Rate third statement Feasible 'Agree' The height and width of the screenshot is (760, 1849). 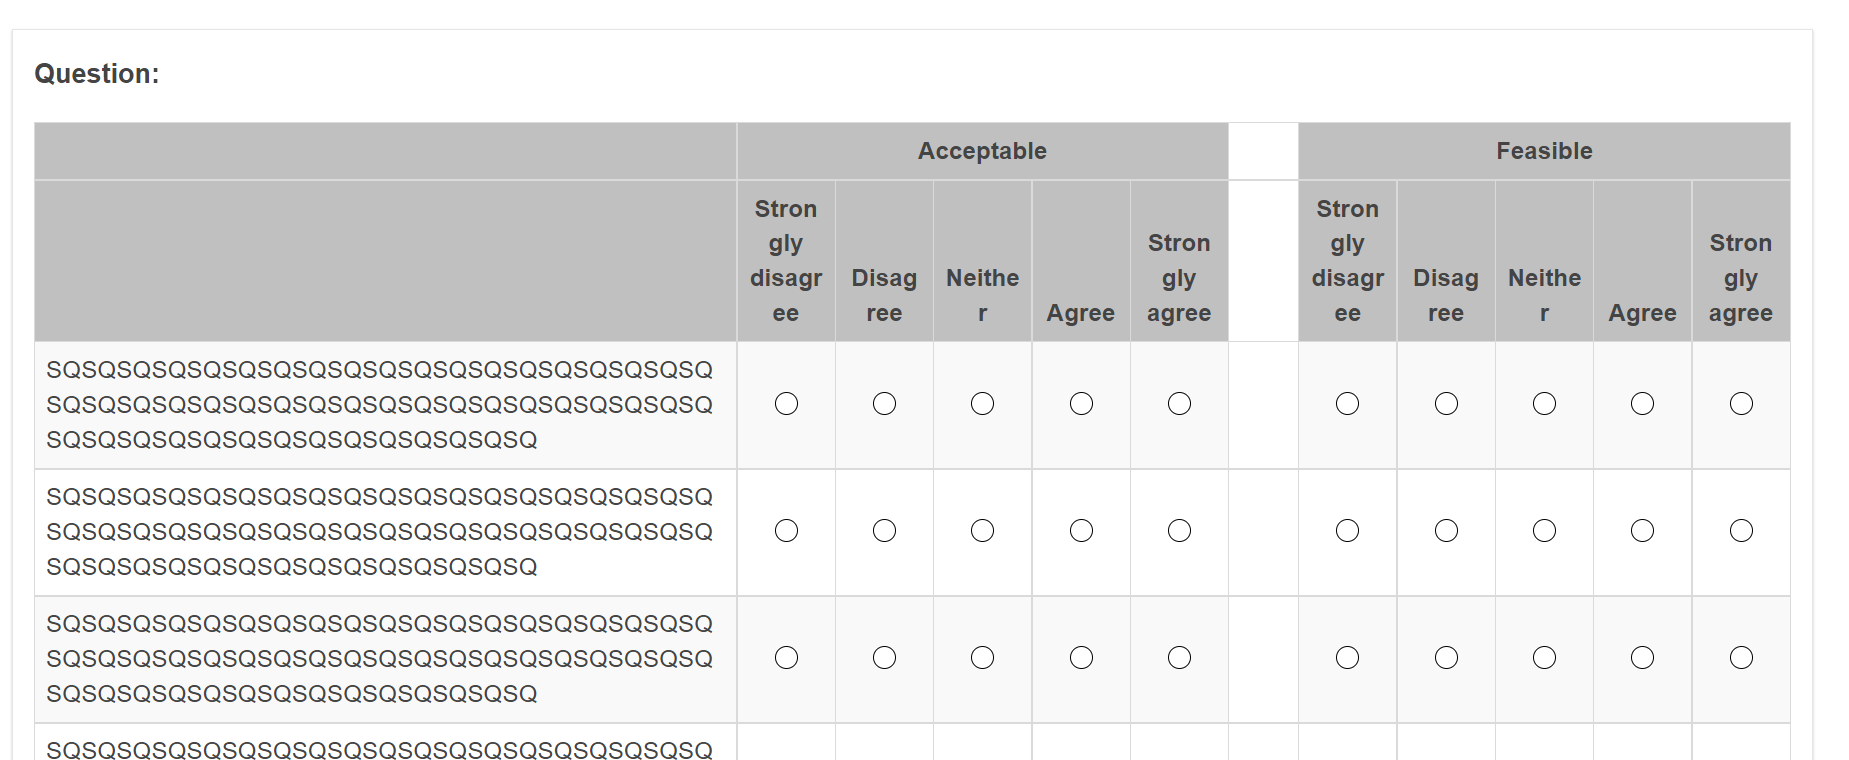[1642, 658]
